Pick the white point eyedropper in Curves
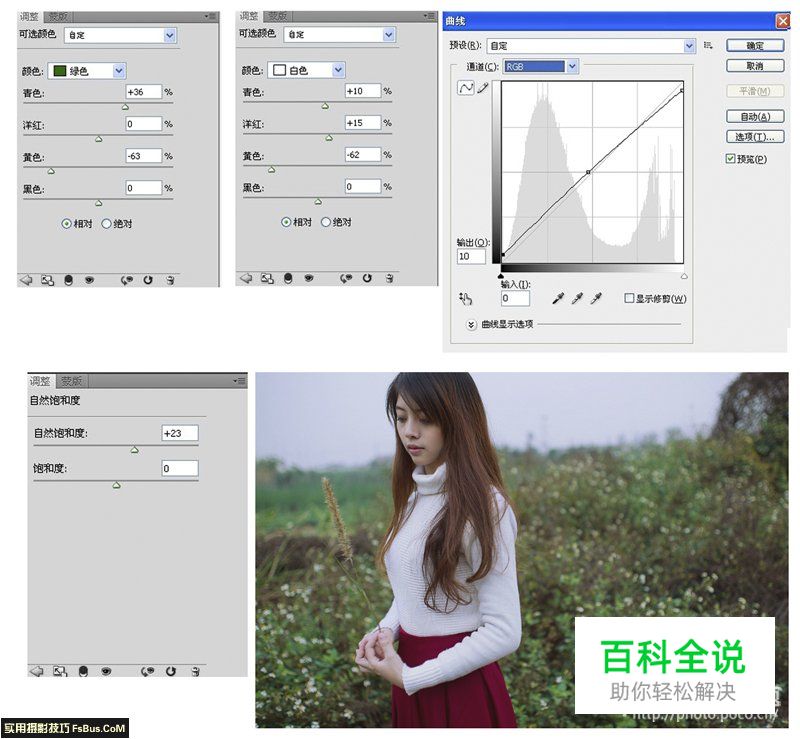 tap(597, 298)
